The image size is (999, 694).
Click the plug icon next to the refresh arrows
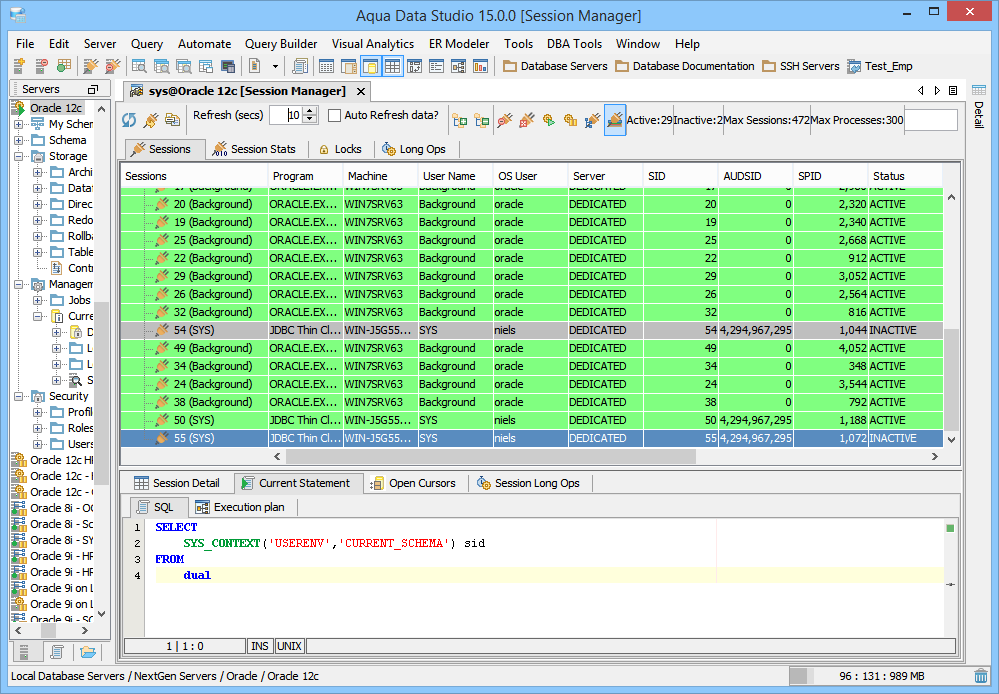coord(151,120)
